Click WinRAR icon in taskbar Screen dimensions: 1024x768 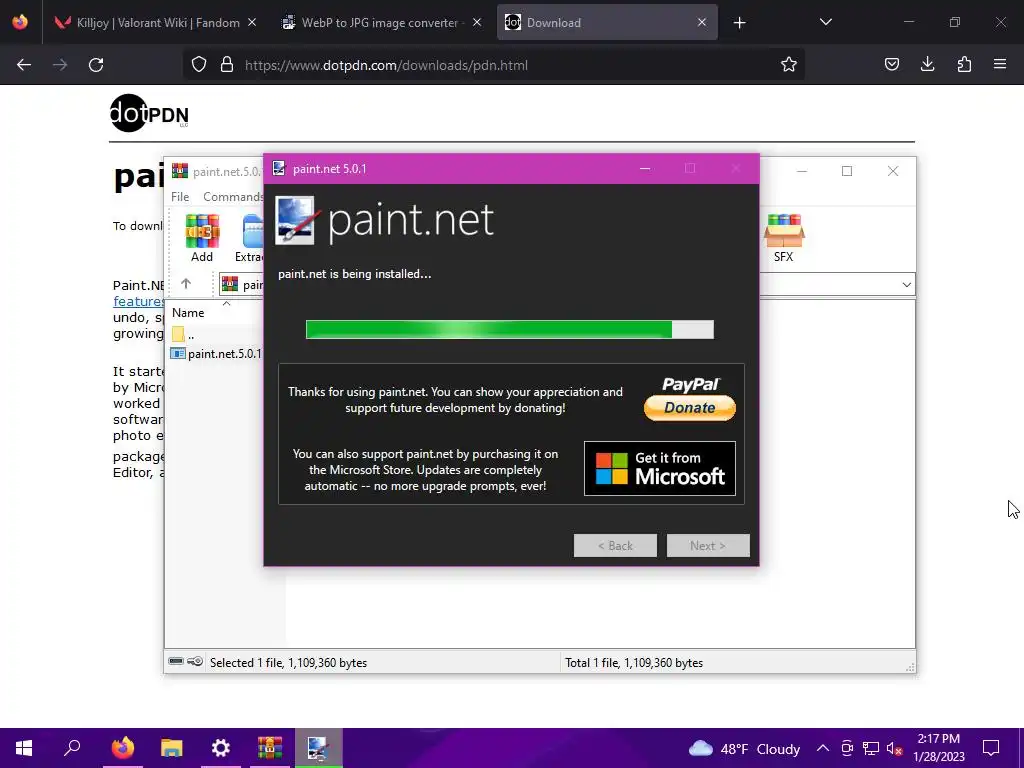tap(270, 748)
